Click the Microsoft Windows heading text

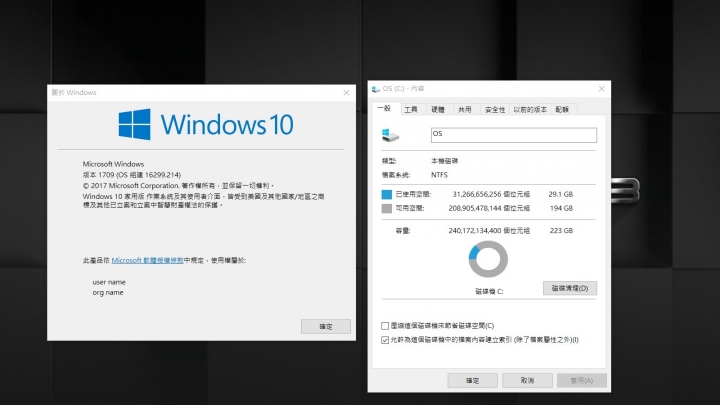click(113, 164)
